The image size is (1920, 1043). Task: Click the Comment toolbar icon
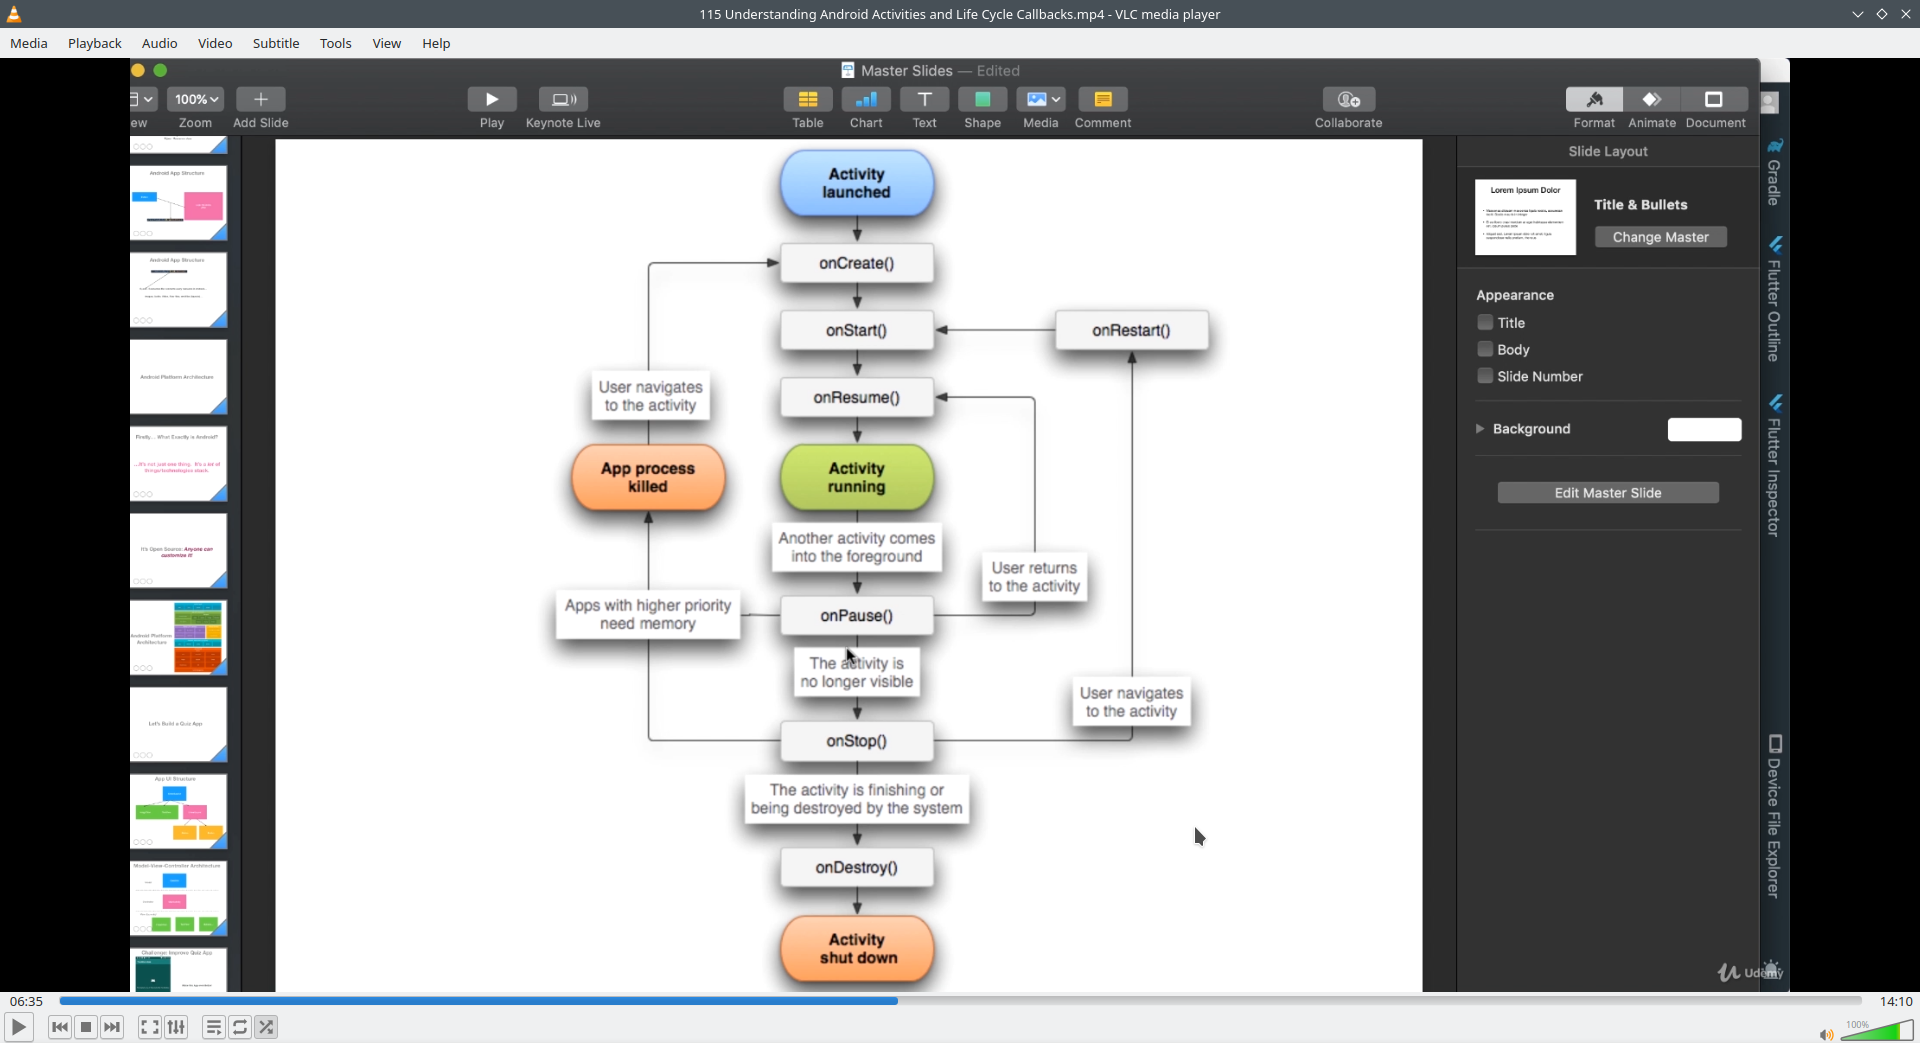(1103, 99)
